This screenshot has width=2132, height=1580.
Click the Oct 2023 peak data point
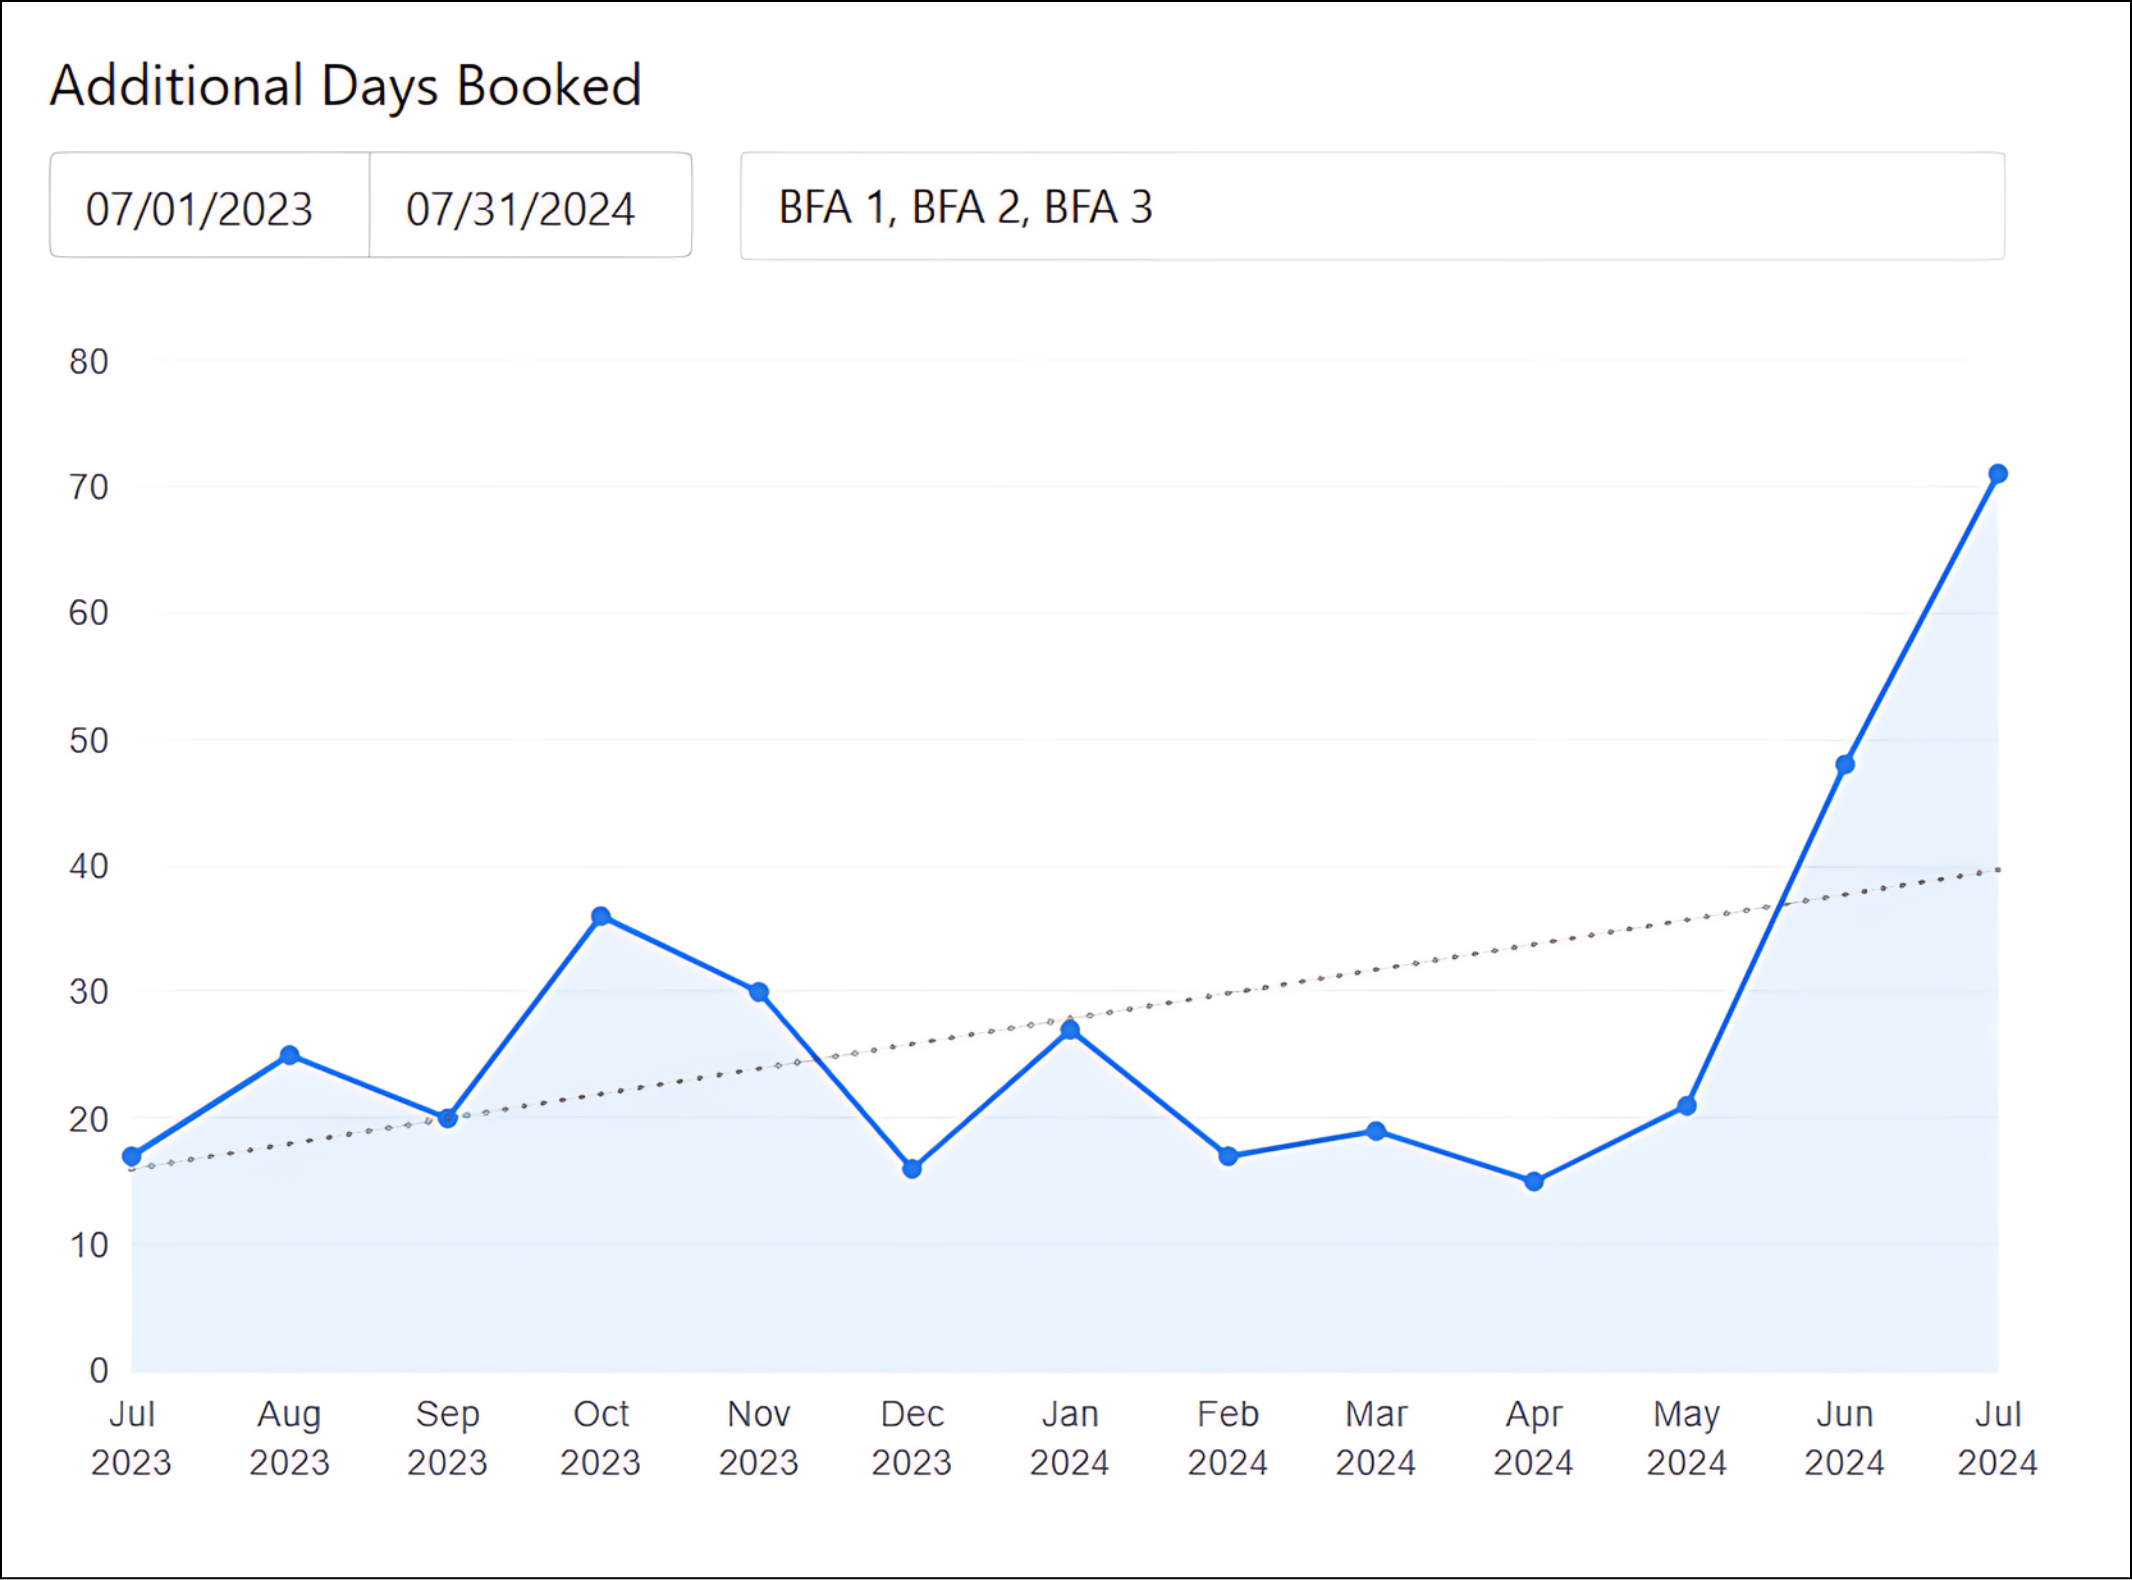click(601, 916)
